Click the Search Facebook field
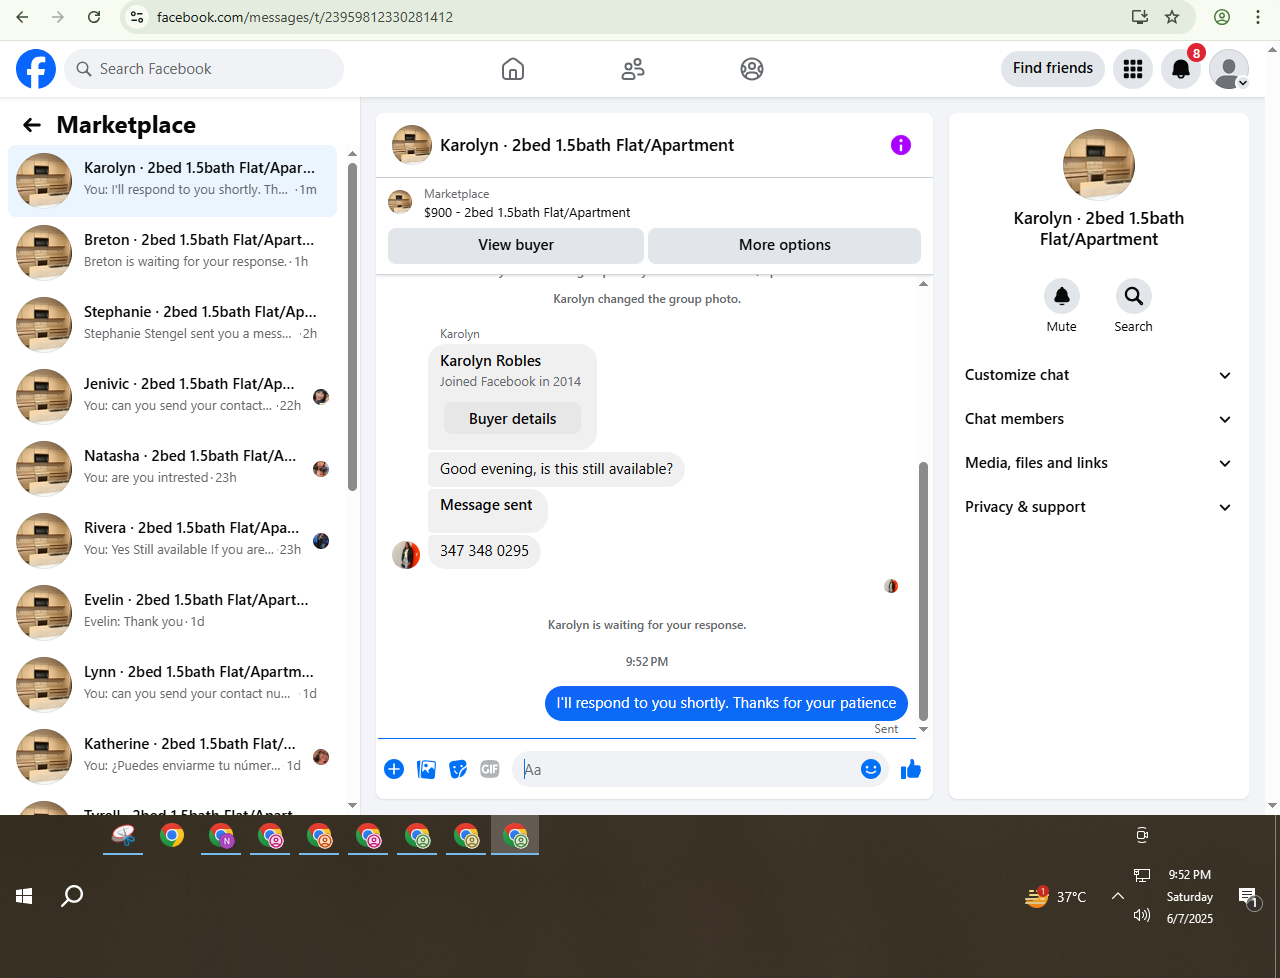Viewport: 1280px width, 978px height. (x=205, y=69)
